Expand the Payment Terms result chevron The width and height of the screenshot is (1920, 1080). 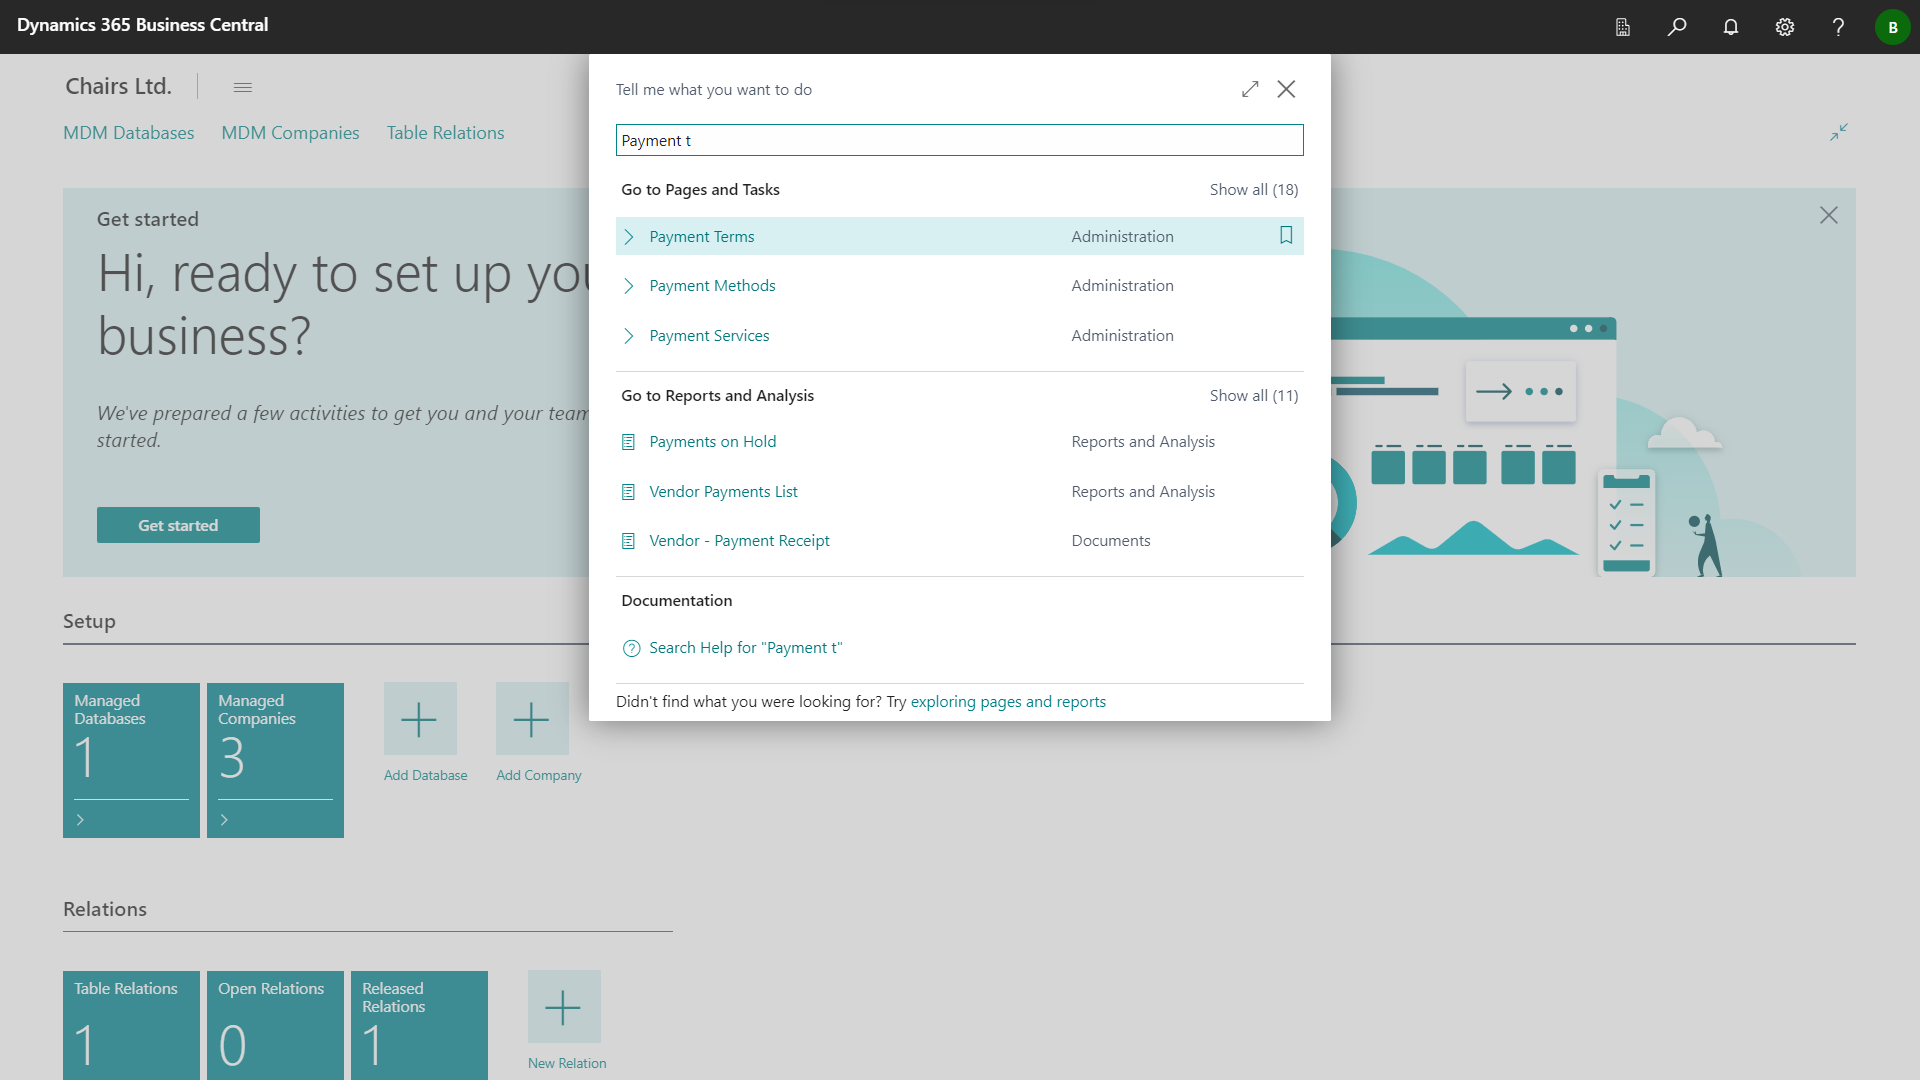(629, 236)
